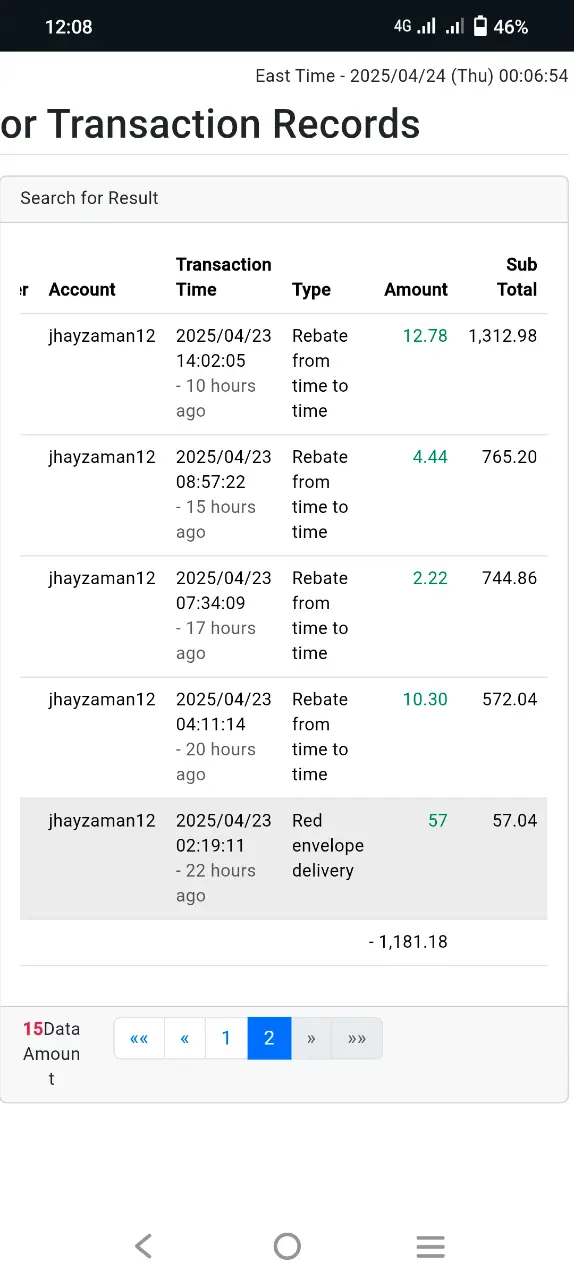This screenshot has width=574, height=1280.
Task: Tap the battery icon in status bar
Action: [480, 26]
